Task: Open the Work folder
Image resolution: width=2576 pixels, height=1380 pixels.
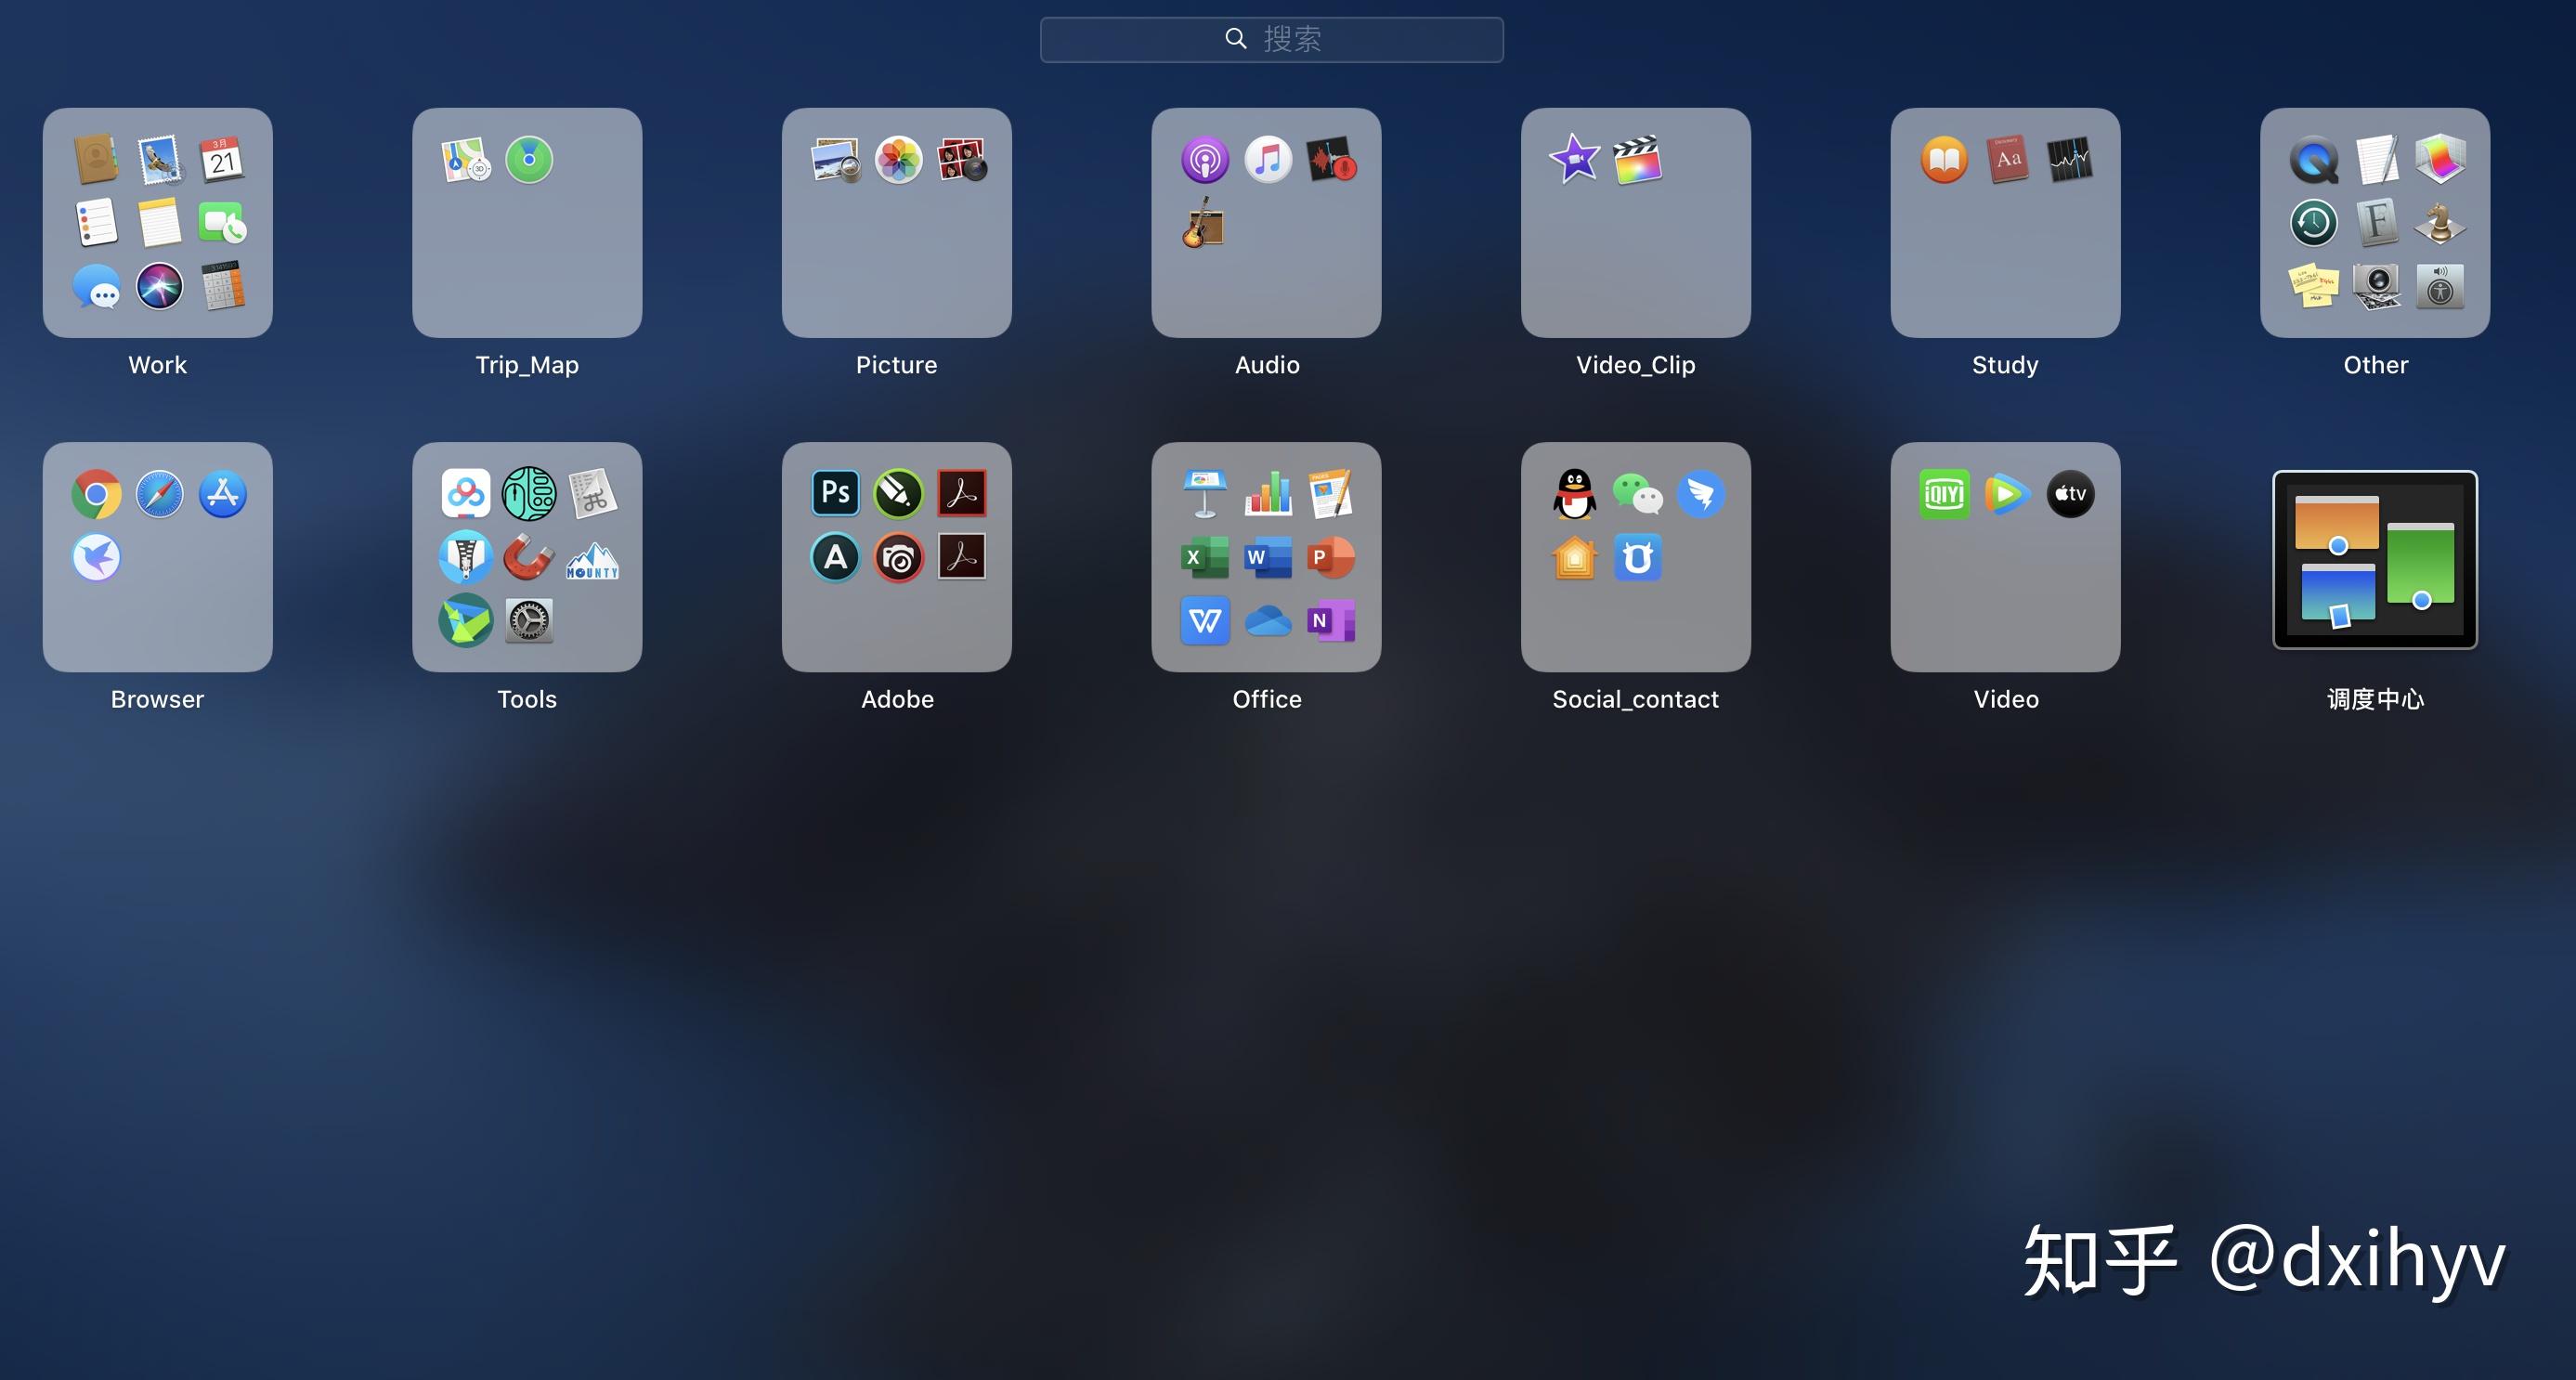Action: 157,222
